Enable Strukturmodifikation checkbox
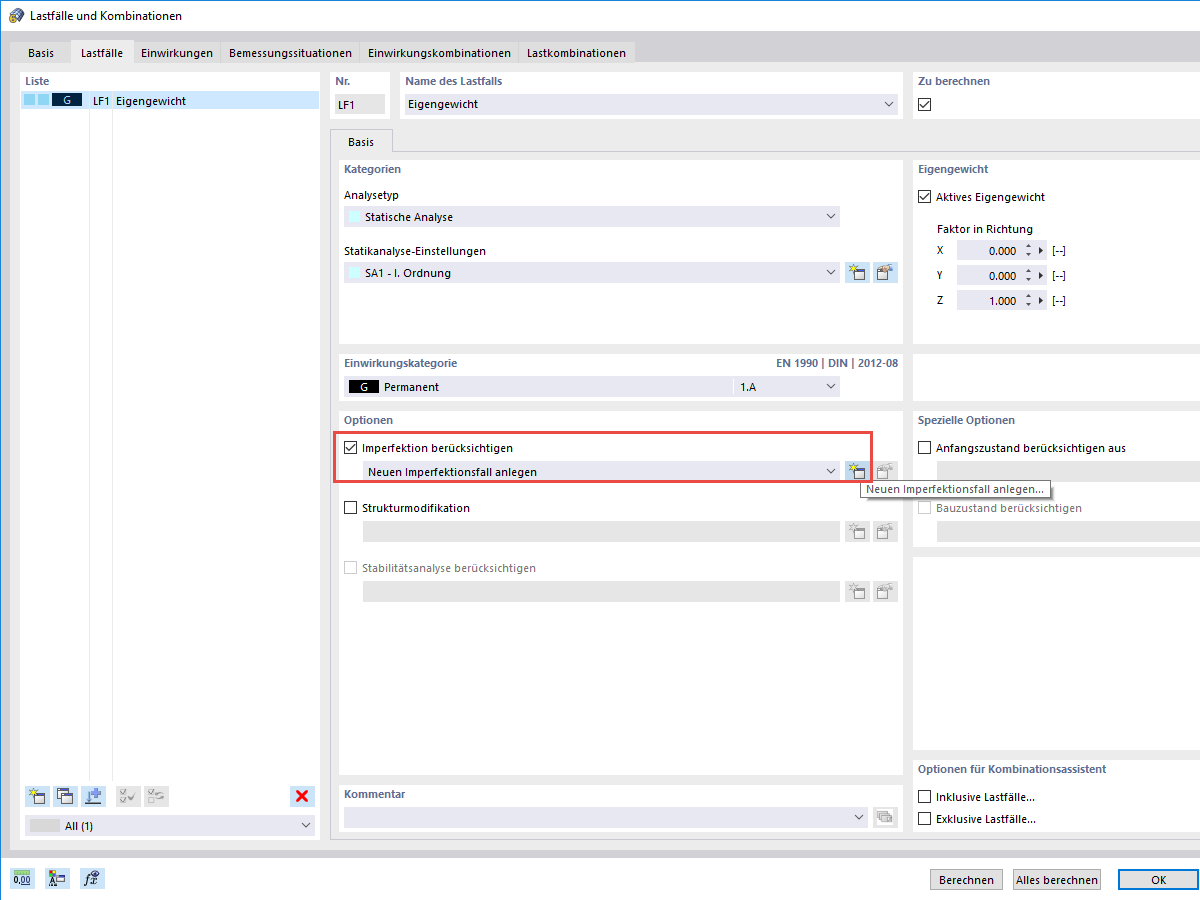Screen dimensions: 1200x900 tap(350, 508)
